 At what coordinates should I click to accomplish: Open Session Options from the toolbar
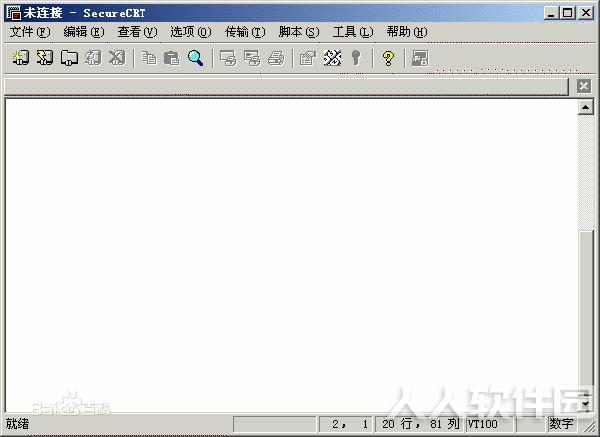(x=308, y=58)
